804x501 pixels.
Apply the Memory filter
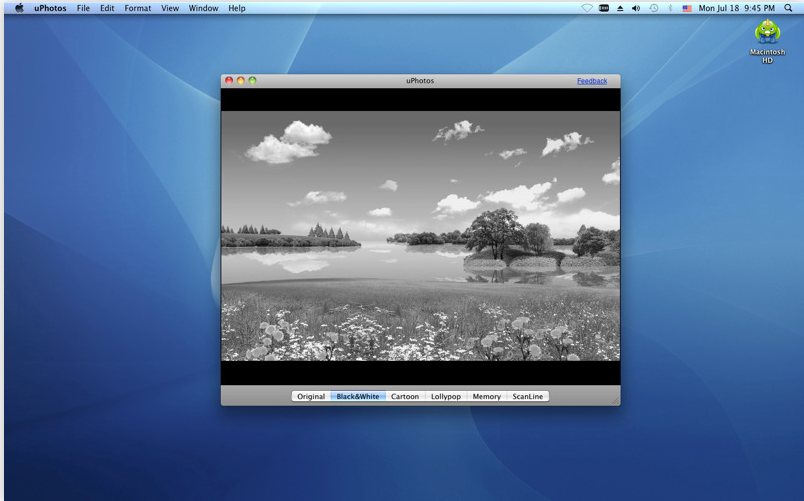tap(487, 396)
